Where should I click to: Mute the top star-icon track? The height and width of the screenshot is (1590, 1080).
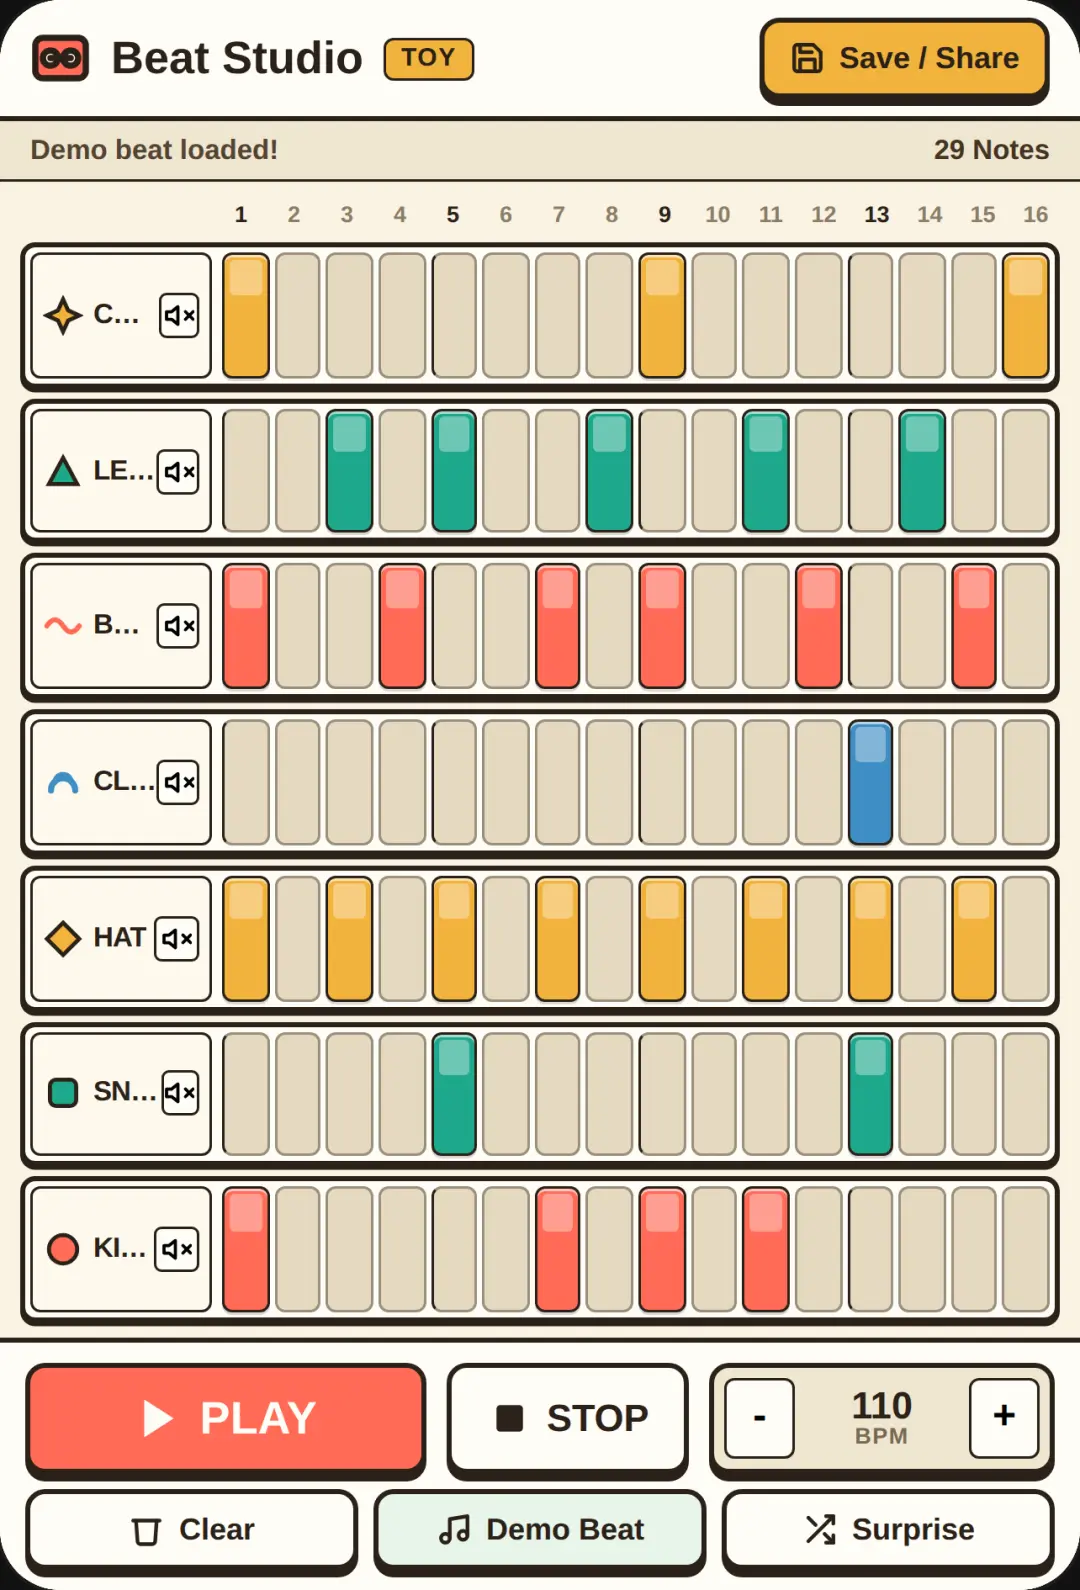tap(179, 315)
